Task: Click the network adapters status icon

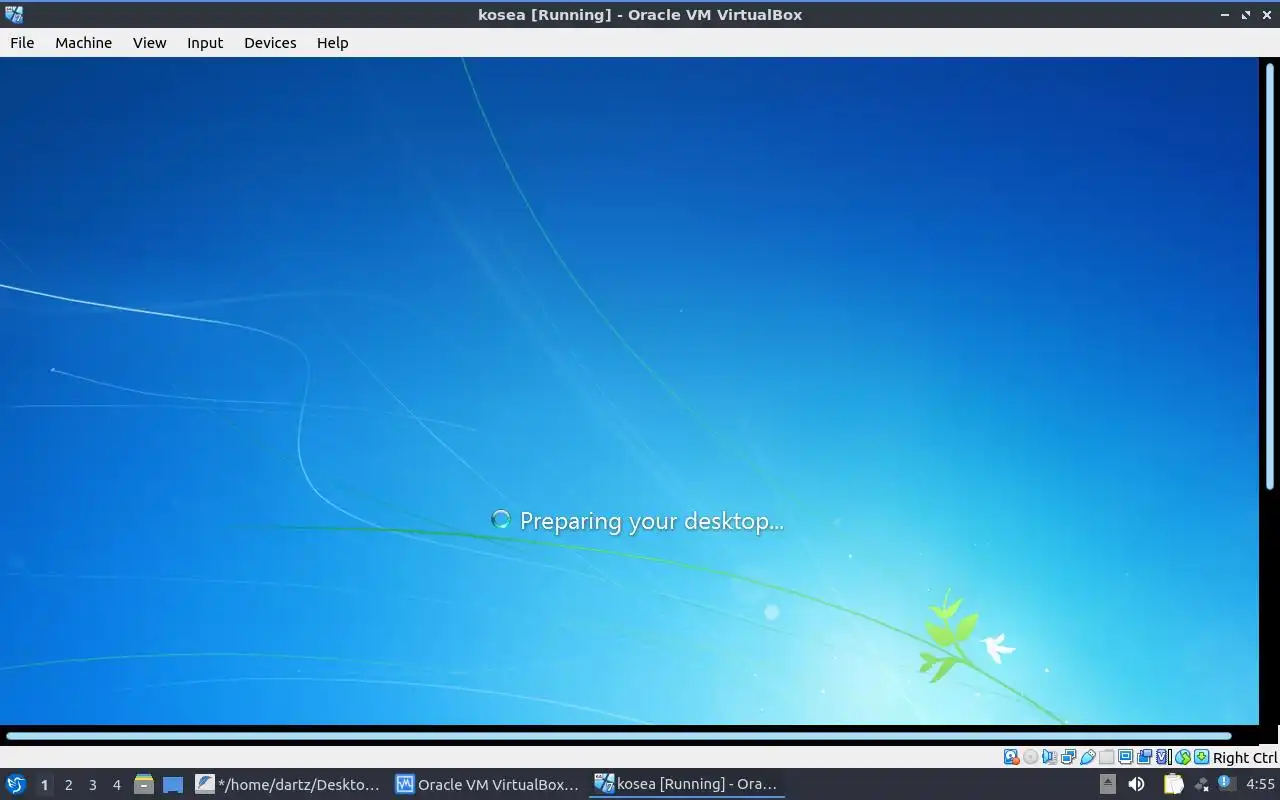Action: 1068,758
